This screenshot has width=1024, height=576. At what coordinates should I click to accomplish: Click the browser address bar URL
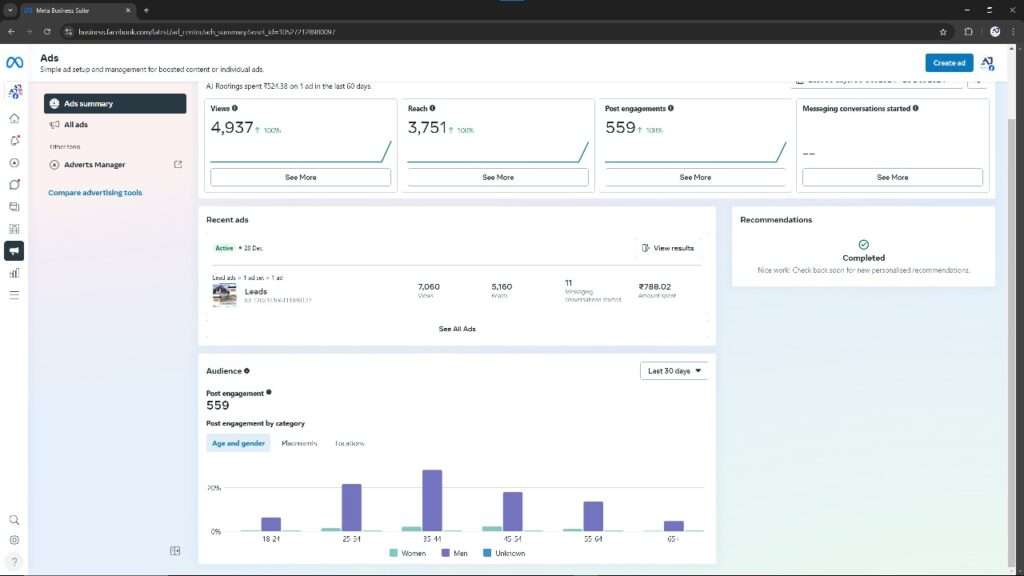[x=206, y=31]
